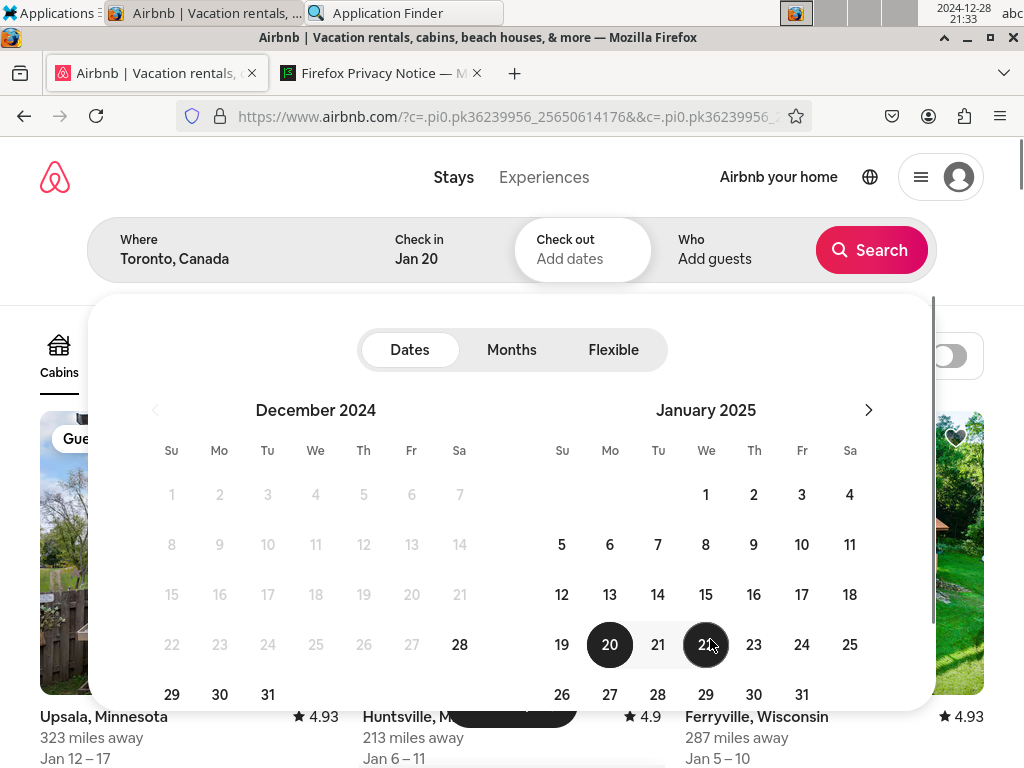
Task: Switch to Firefox Privacy Notice tab
Action: [x=381, y=73]
